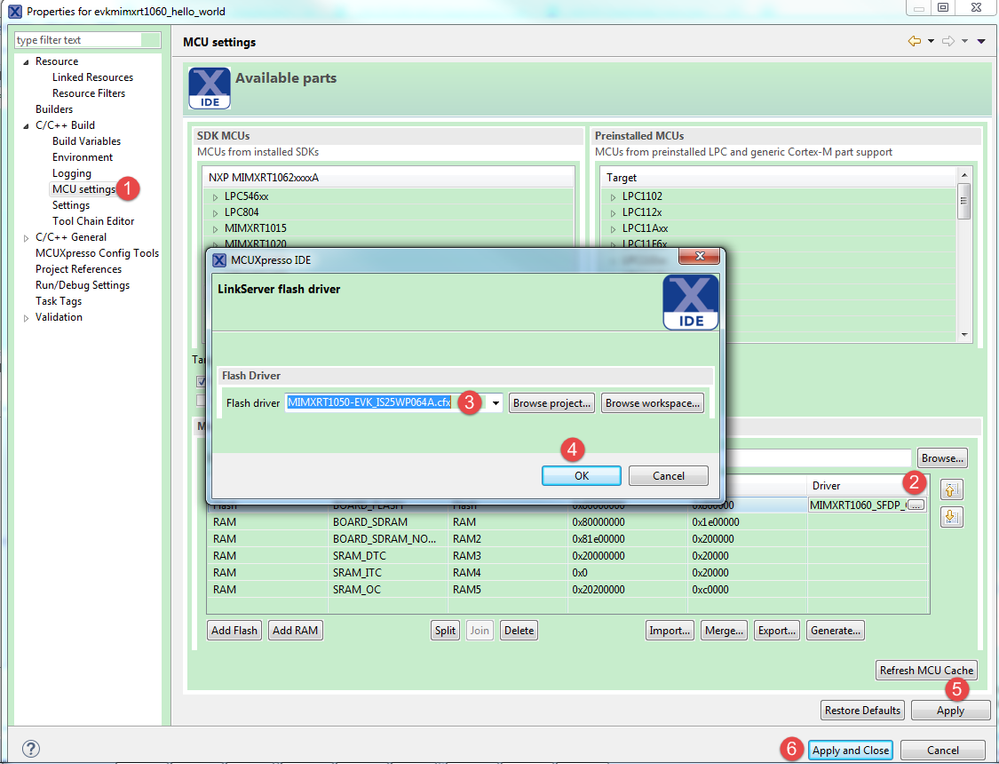The image size is (999, 764).
Task: Click the Flash driver text field
Action: click(387, 403)
